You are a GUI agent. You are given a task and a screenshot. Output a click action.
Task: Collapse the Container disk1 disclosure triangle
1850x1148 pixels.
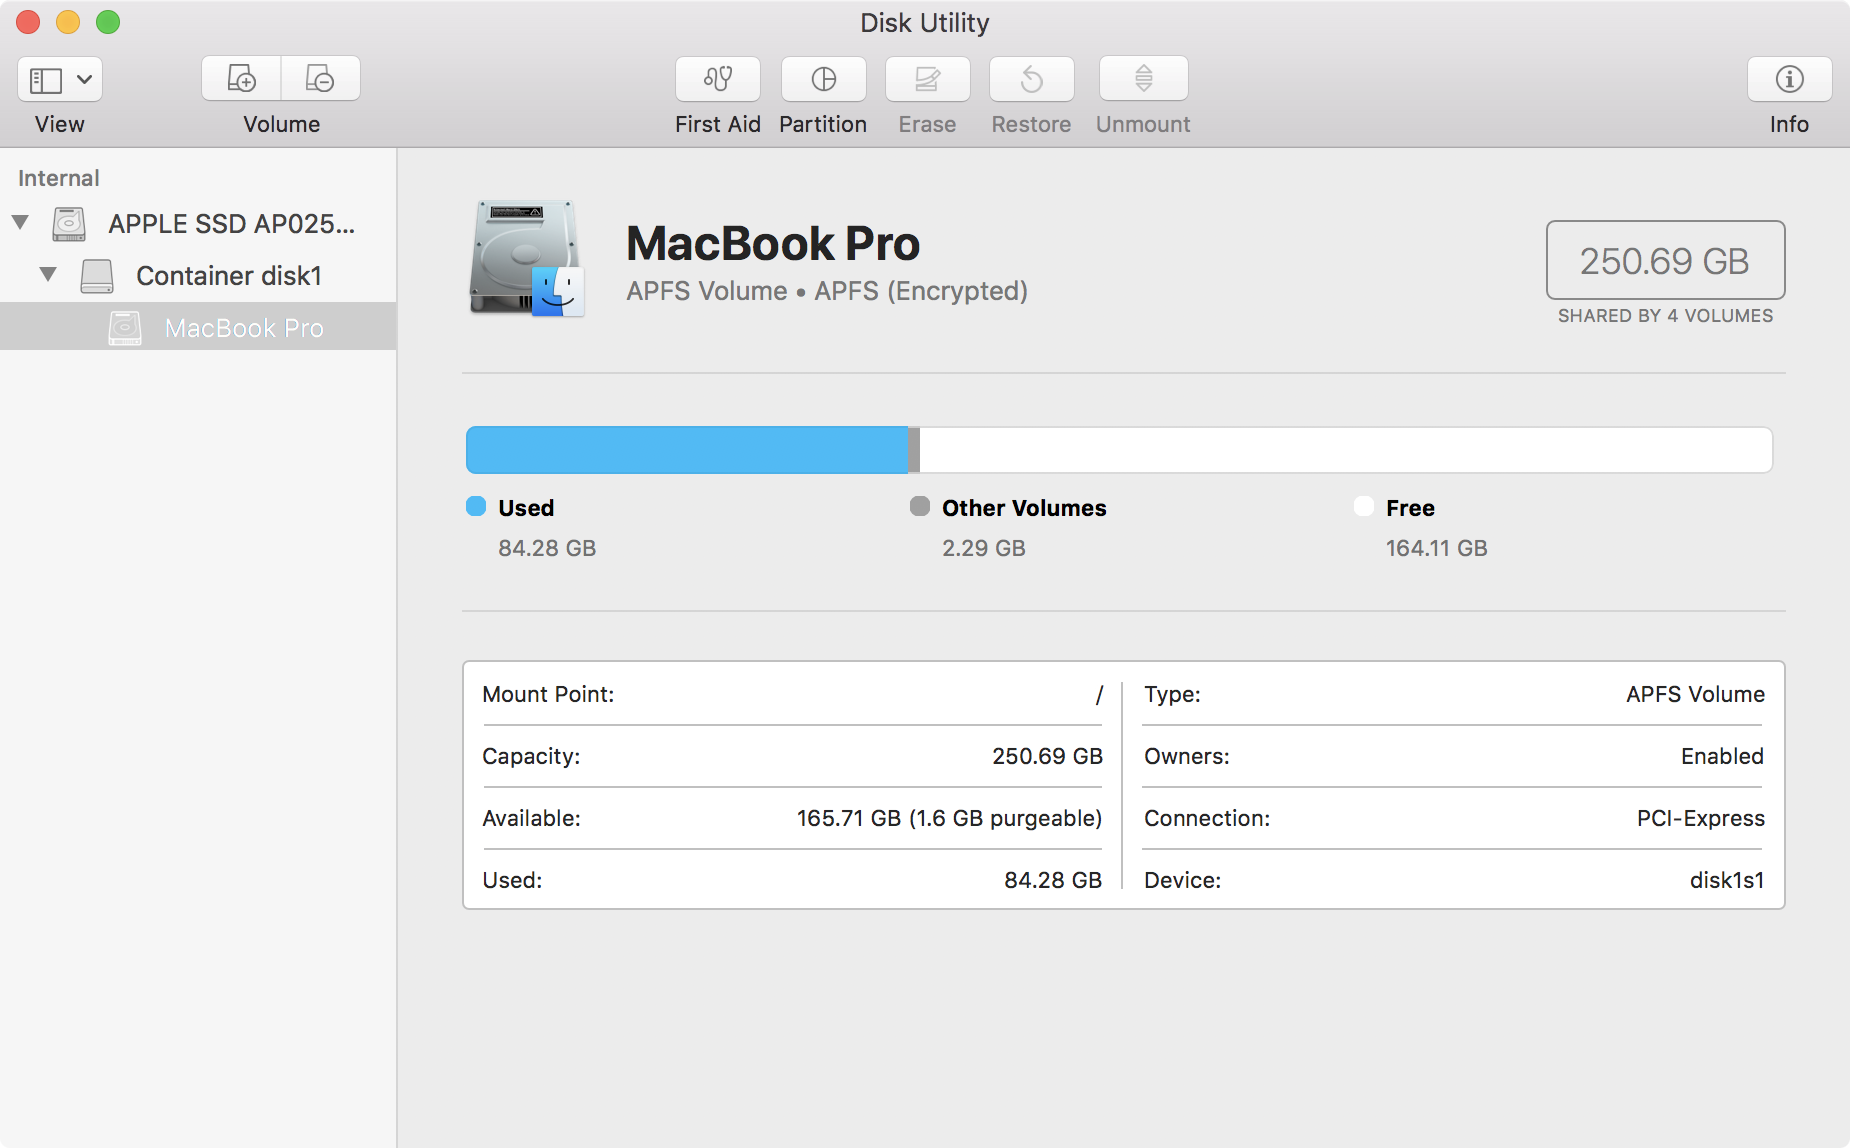[48, 274]
